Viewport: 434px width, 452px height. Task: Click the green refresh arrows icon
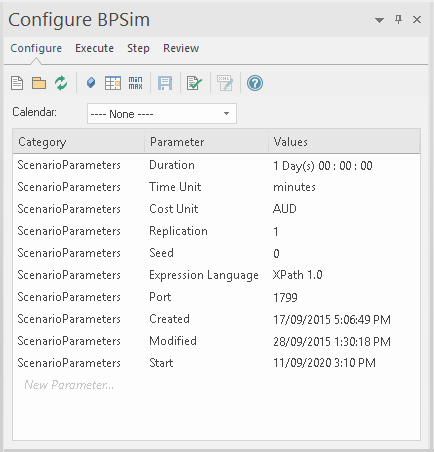click(x=61, y=83)
